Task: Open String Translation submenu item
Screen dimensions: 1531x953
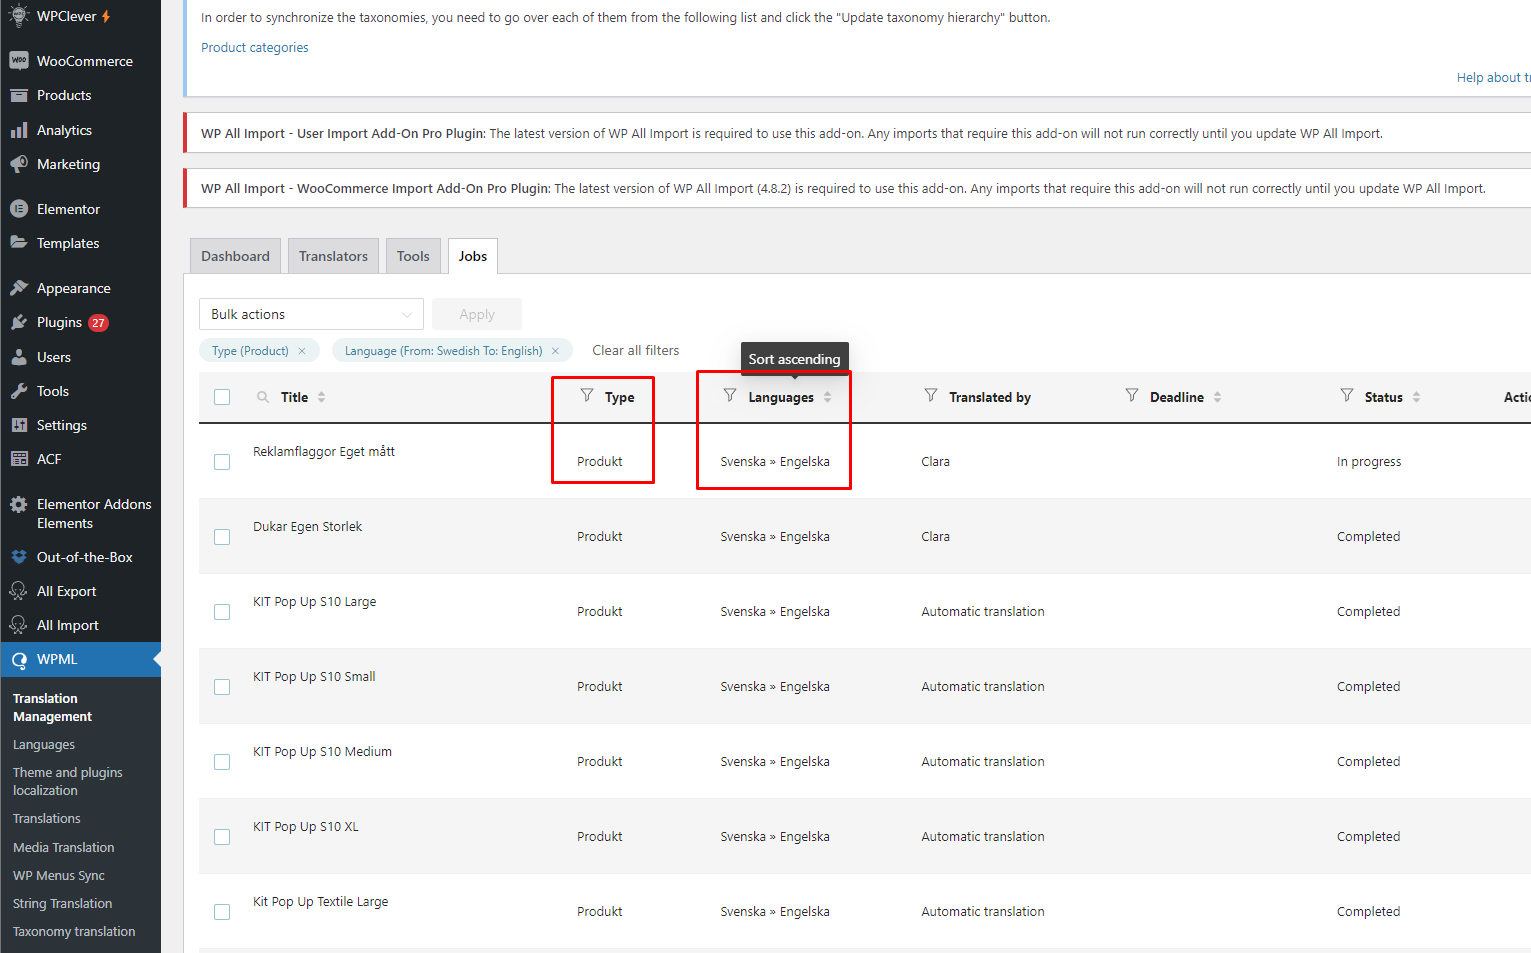Action: tap(62, 904)
